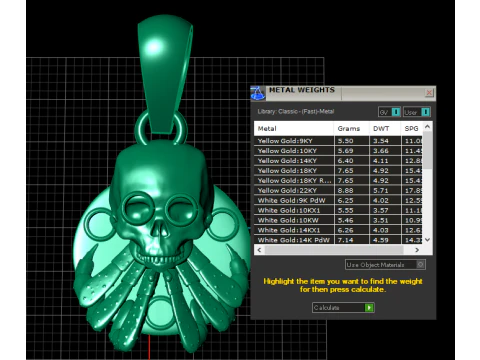Click the SPG column header
Viewport: 480px width, 360px height.
pyautogui.click(x=412, y=128)
